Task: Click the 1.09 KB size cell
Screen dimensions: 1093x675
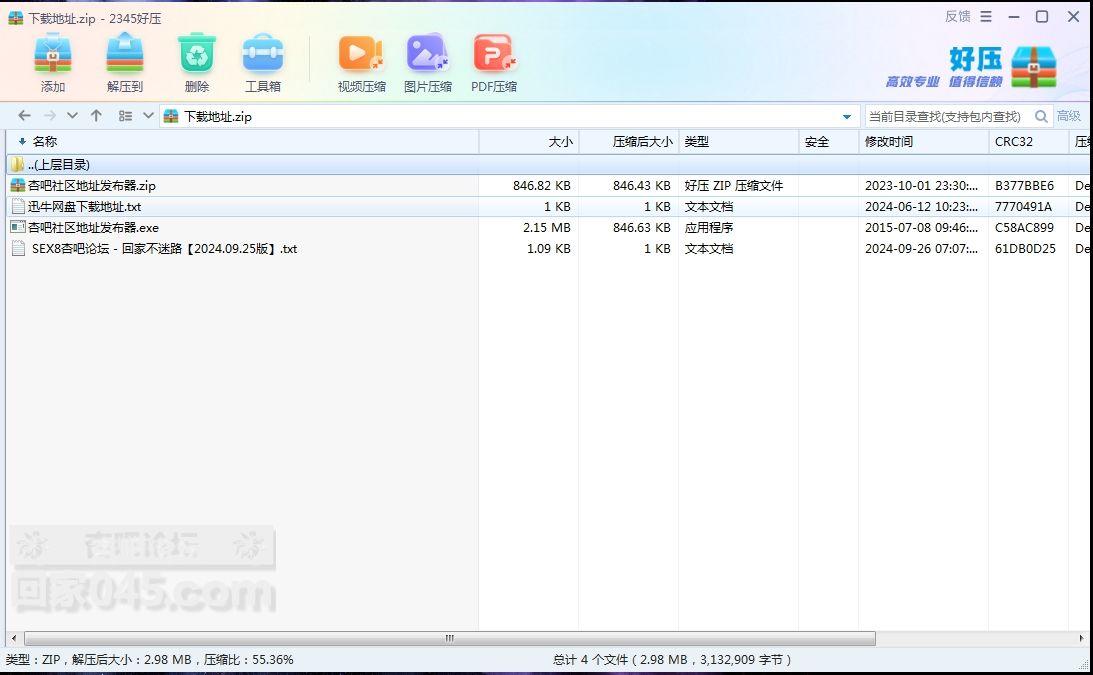Action: tap(549, 248)
